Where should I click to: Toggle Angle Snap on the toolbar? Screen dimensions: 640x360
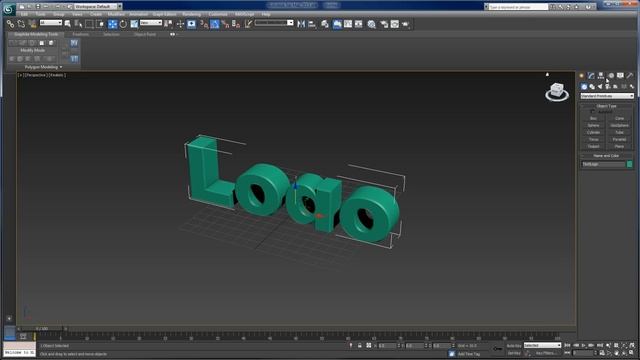(x=215, y=24)
